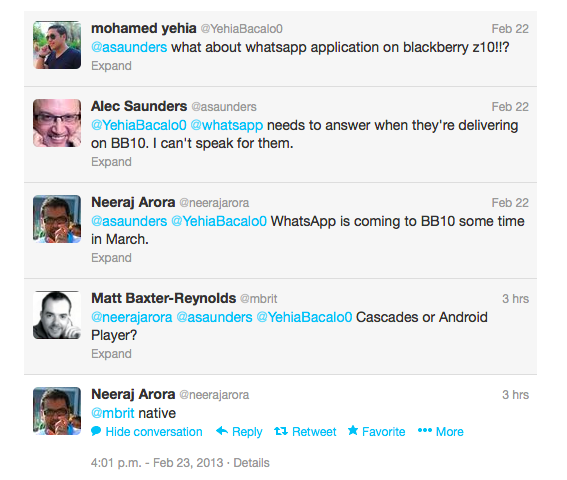
Task: Expand mohamed yehia's tweet
Action: (111, 66)
